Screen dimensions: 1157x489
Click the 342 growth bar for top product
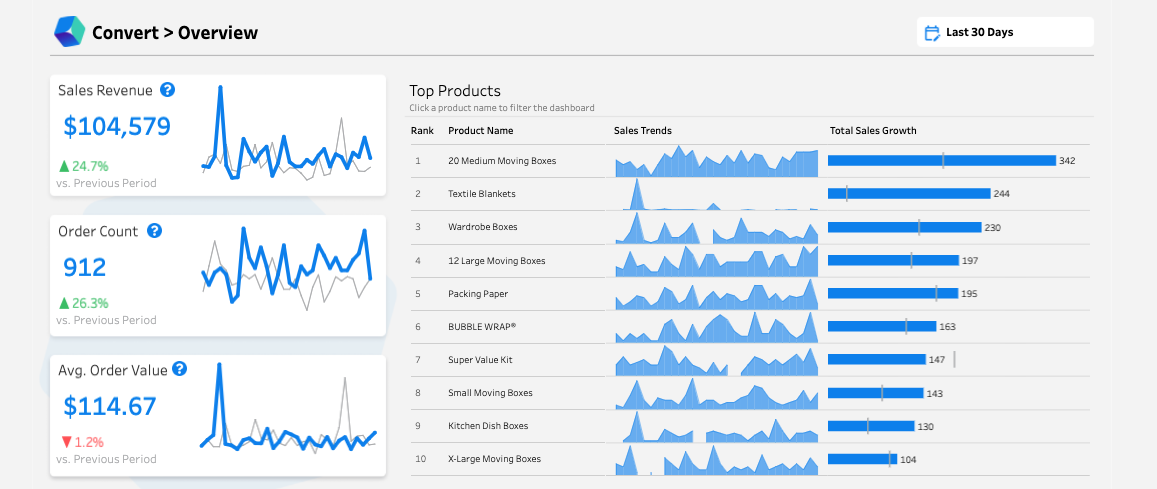coord(942,161)
